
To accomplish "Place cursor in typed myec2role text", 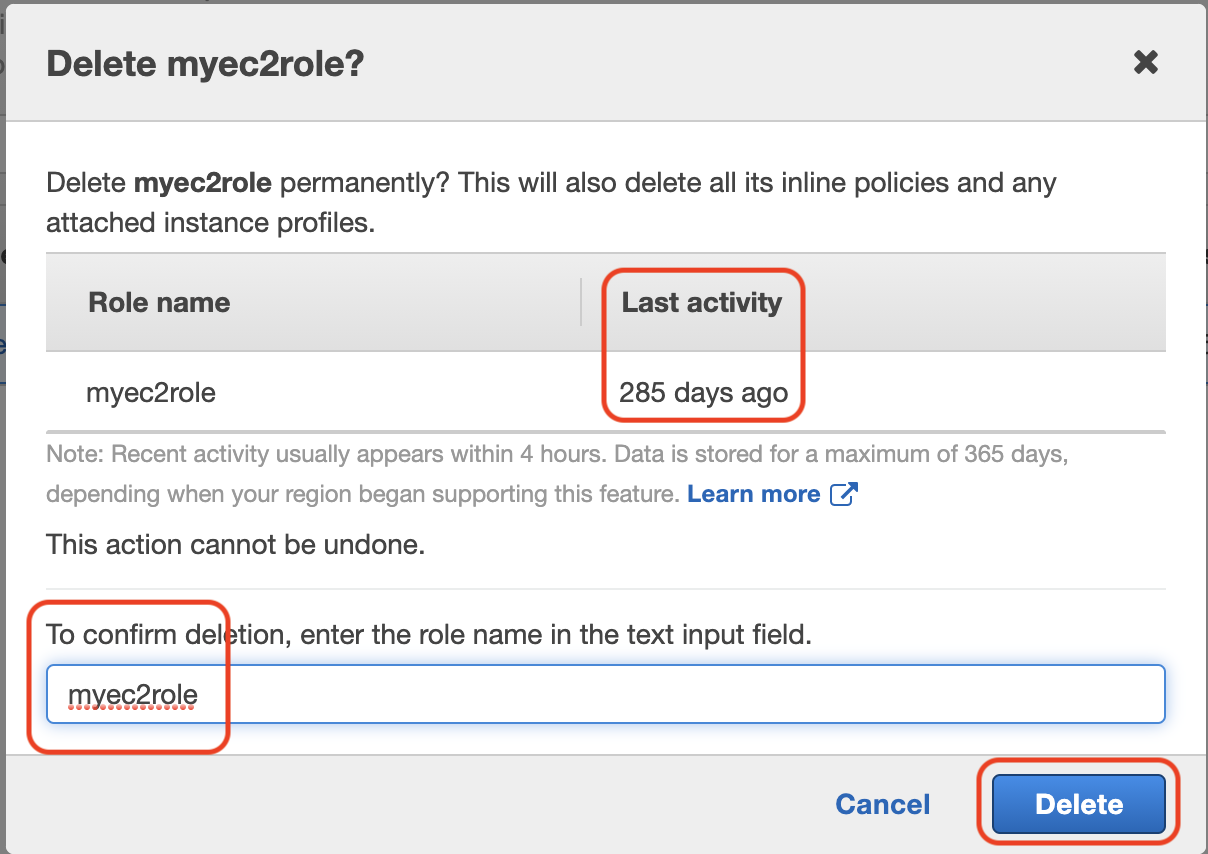I will tap(133, 694).
